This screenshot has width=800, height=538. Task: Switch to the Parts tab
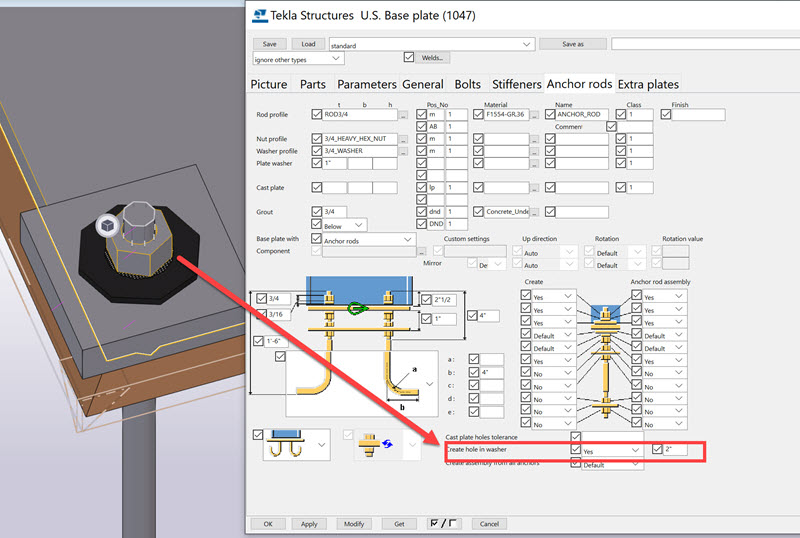point(313,84)
